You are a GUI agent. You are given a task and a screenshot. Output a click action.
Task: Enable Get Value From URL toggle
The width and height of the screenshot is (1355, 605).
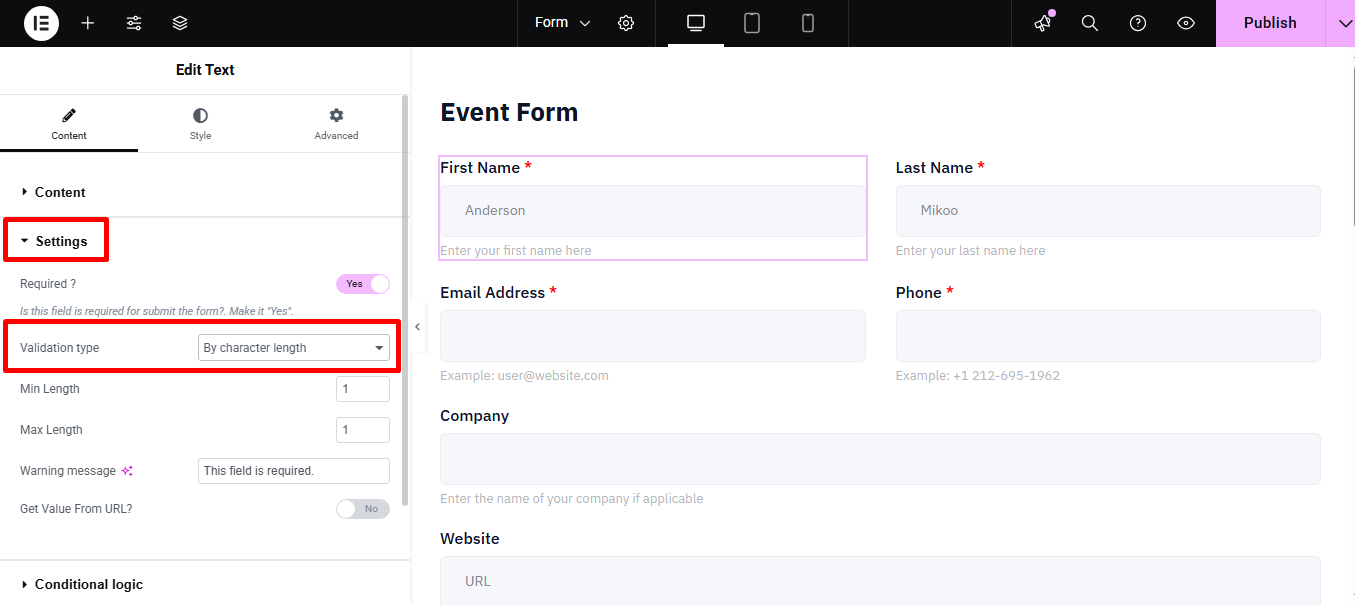coord(363,509)
